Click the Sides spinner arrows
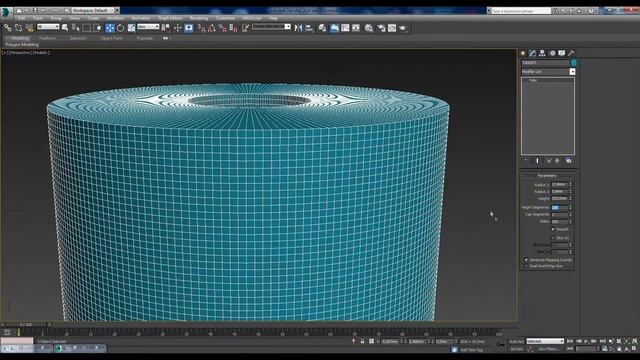Screen dimensions: 640x360 [x=571, y=222]
